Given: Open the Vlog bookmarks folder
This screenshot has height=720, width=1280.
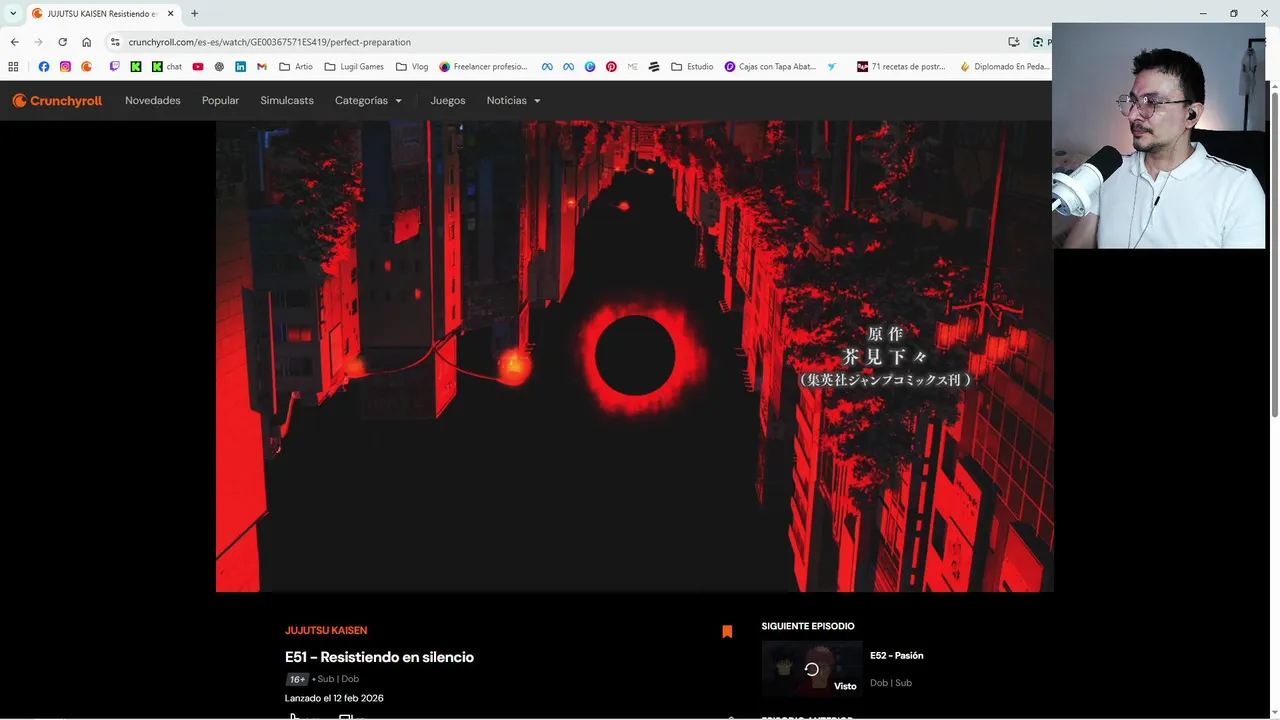Looking at the screenshot, I should tap(412, 67).
